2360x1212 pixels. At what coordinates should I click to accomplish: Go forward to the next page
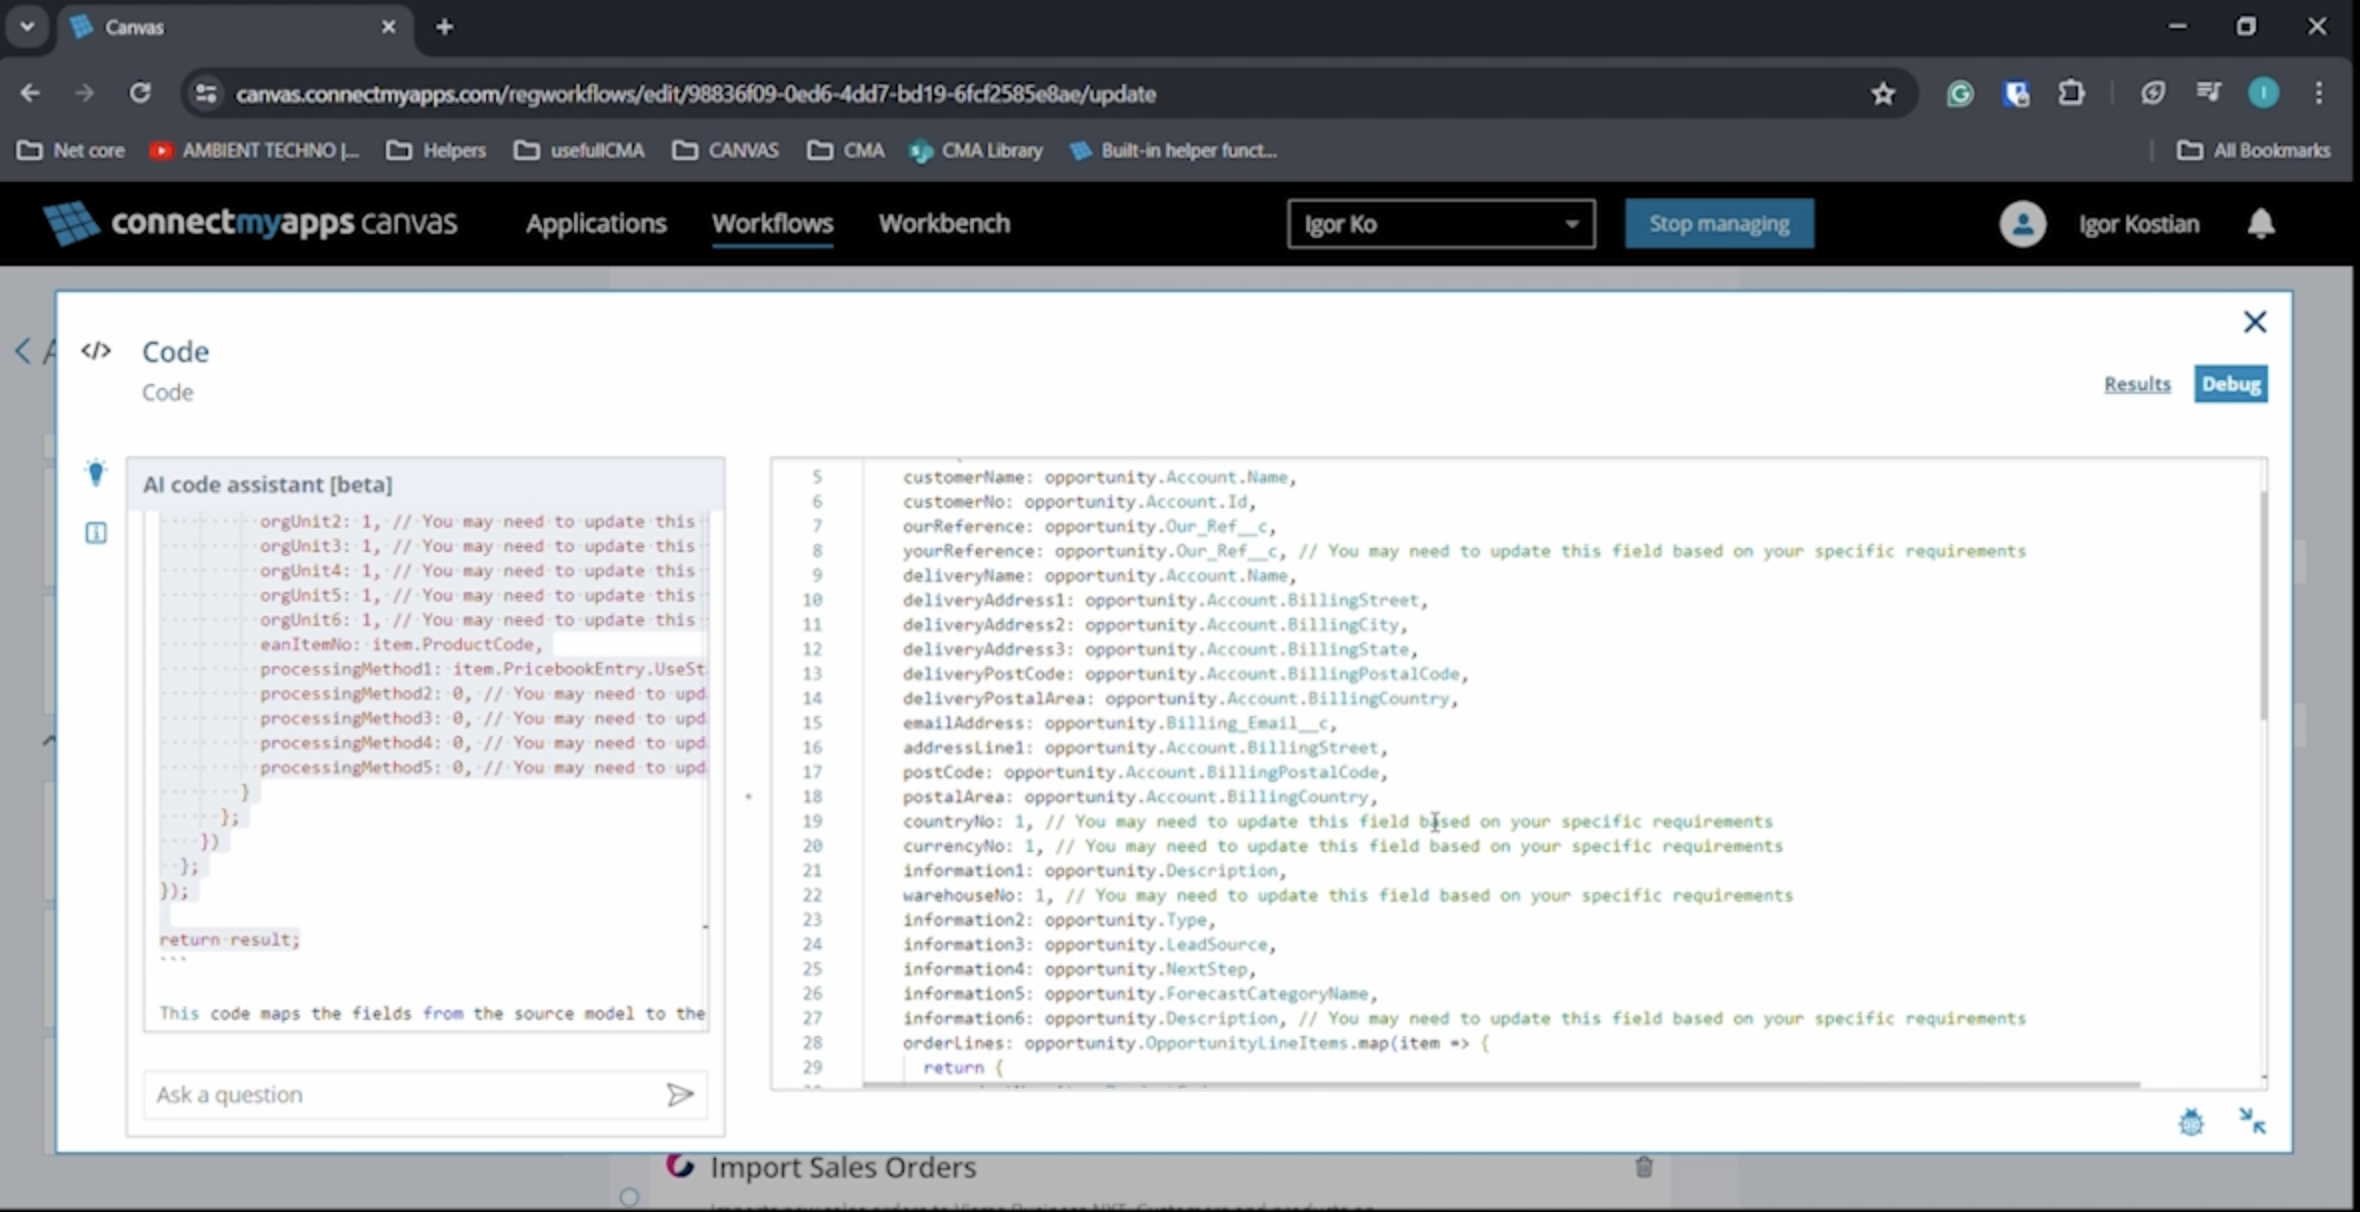pyautogui.click(x=84, y=93)
